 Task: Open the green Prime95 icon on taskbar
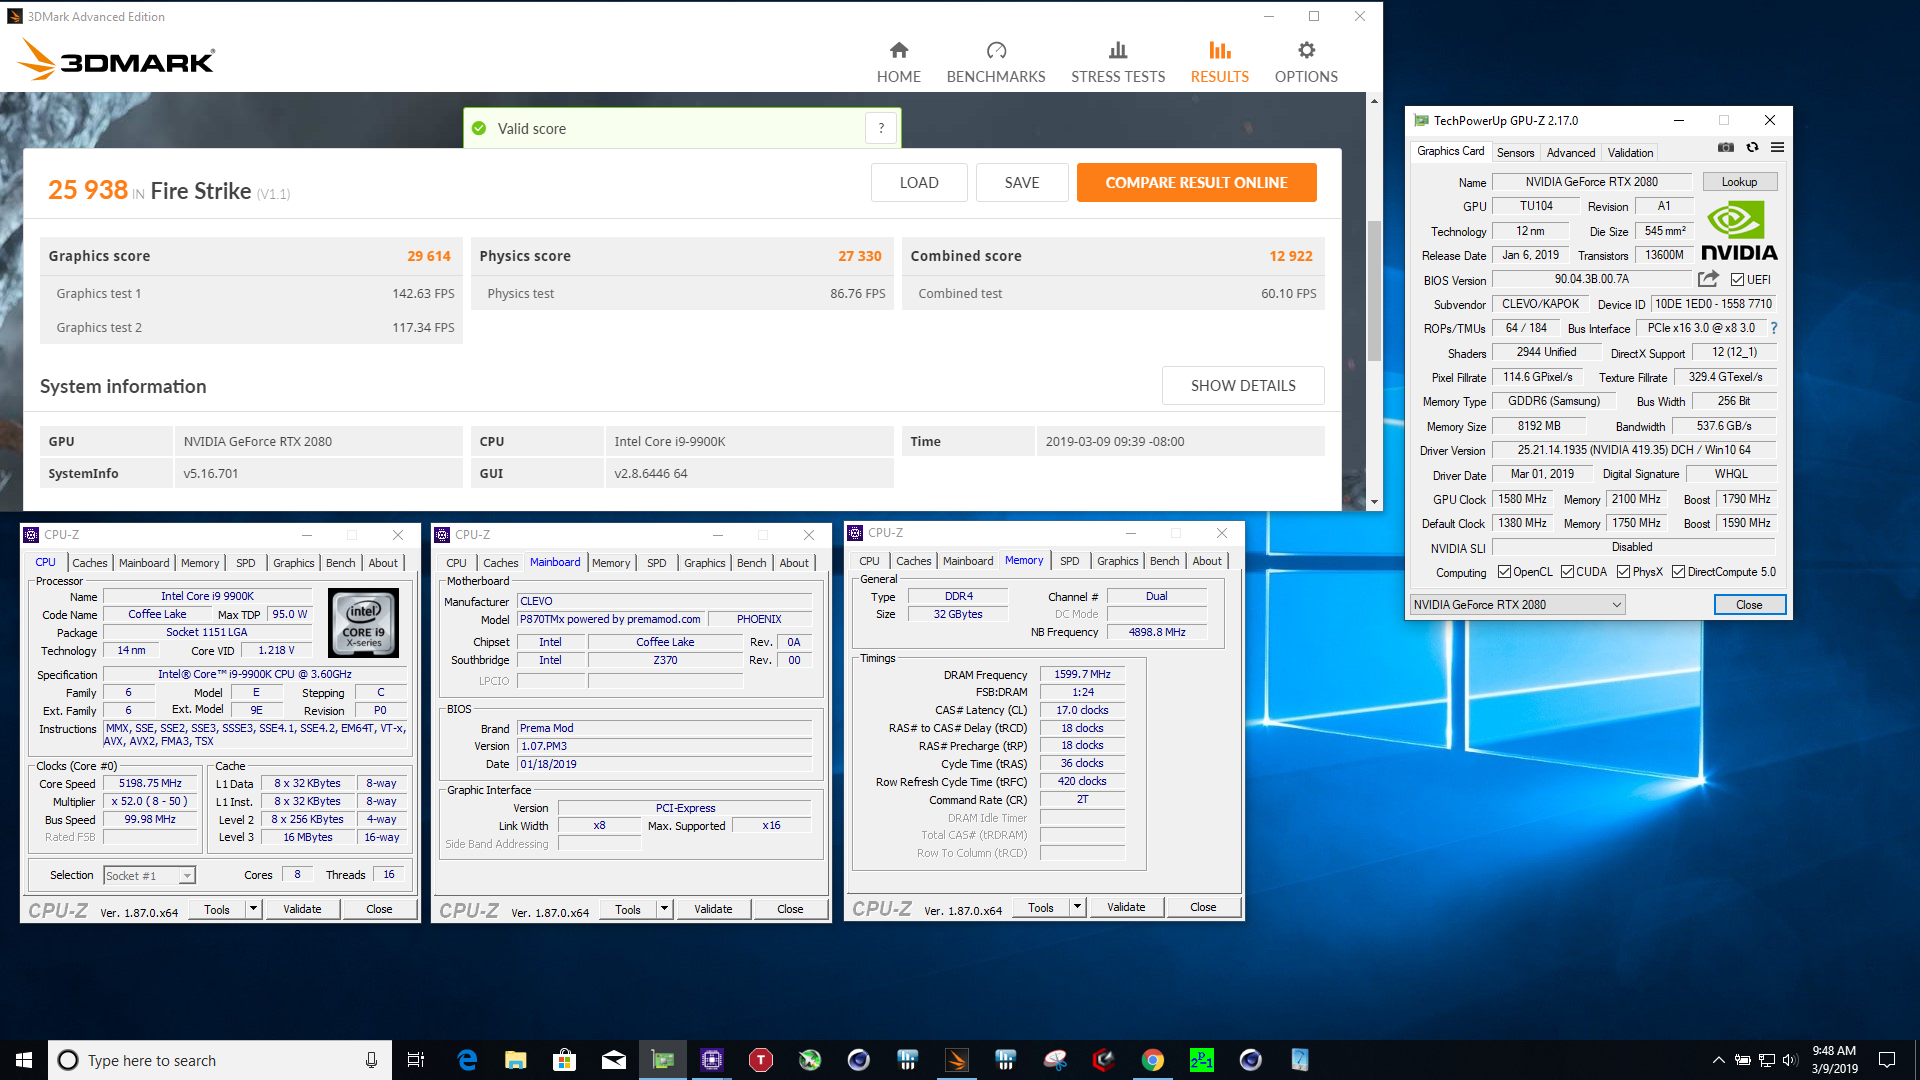[1202, 1060]
